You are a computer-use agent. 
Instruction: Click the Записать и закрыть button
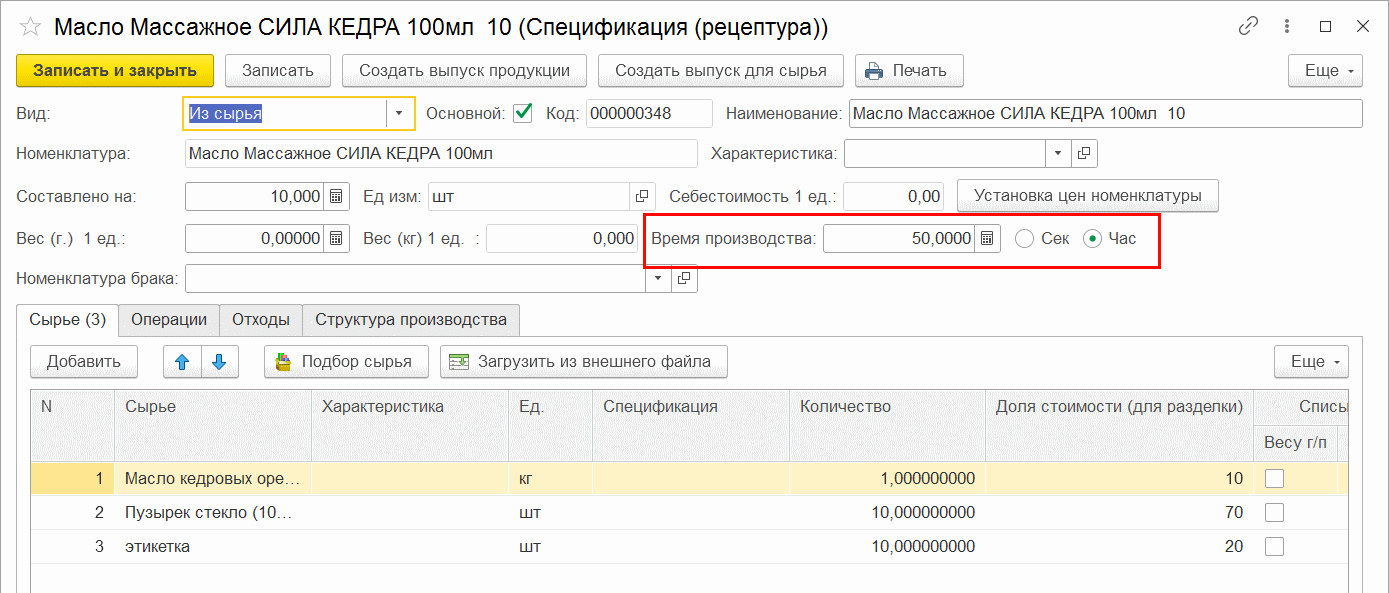115,71
